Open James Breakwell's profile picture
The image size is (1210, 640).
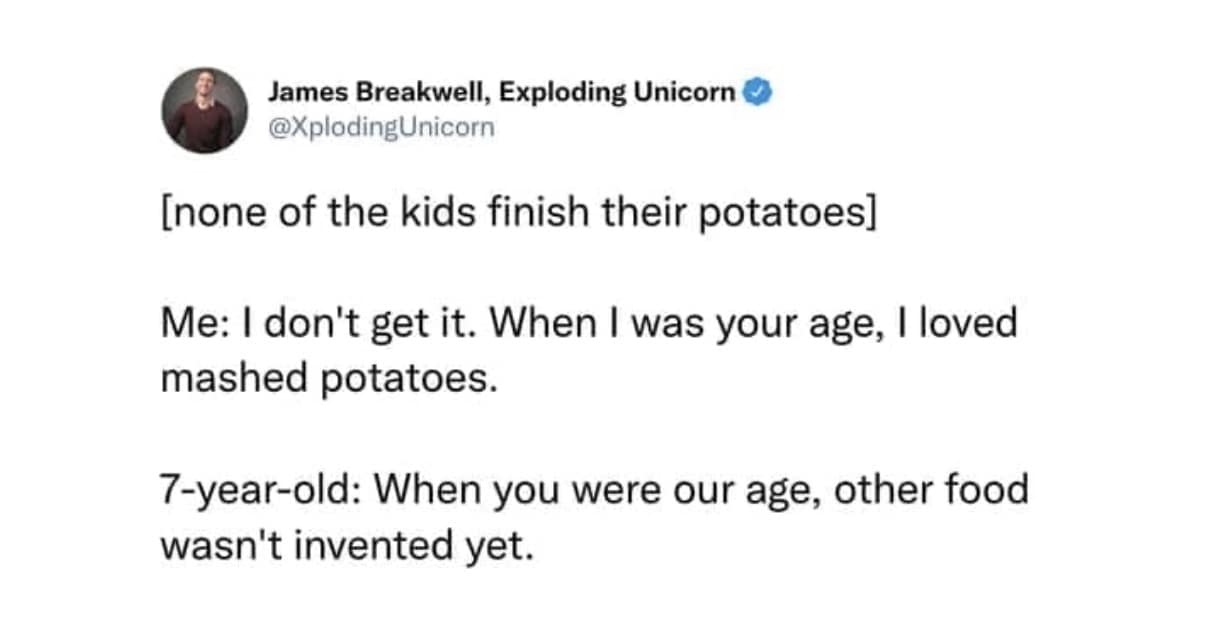pyautogui.click(x=205, y=110)
